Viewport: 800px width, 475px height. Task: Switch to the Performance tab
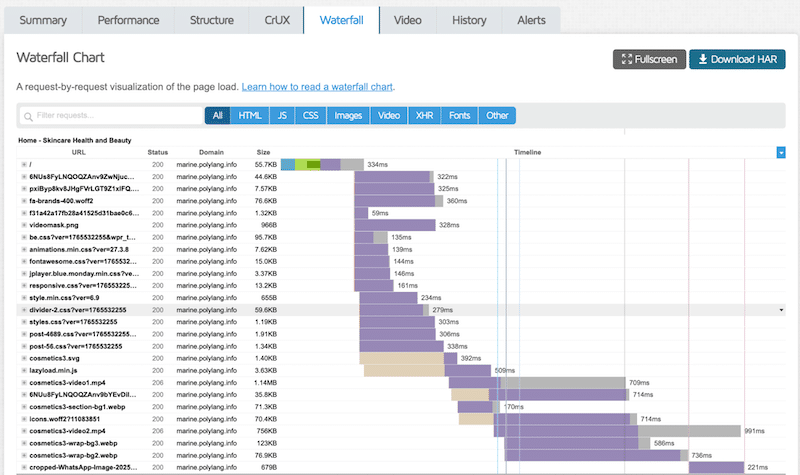click(x=127, y=20)
